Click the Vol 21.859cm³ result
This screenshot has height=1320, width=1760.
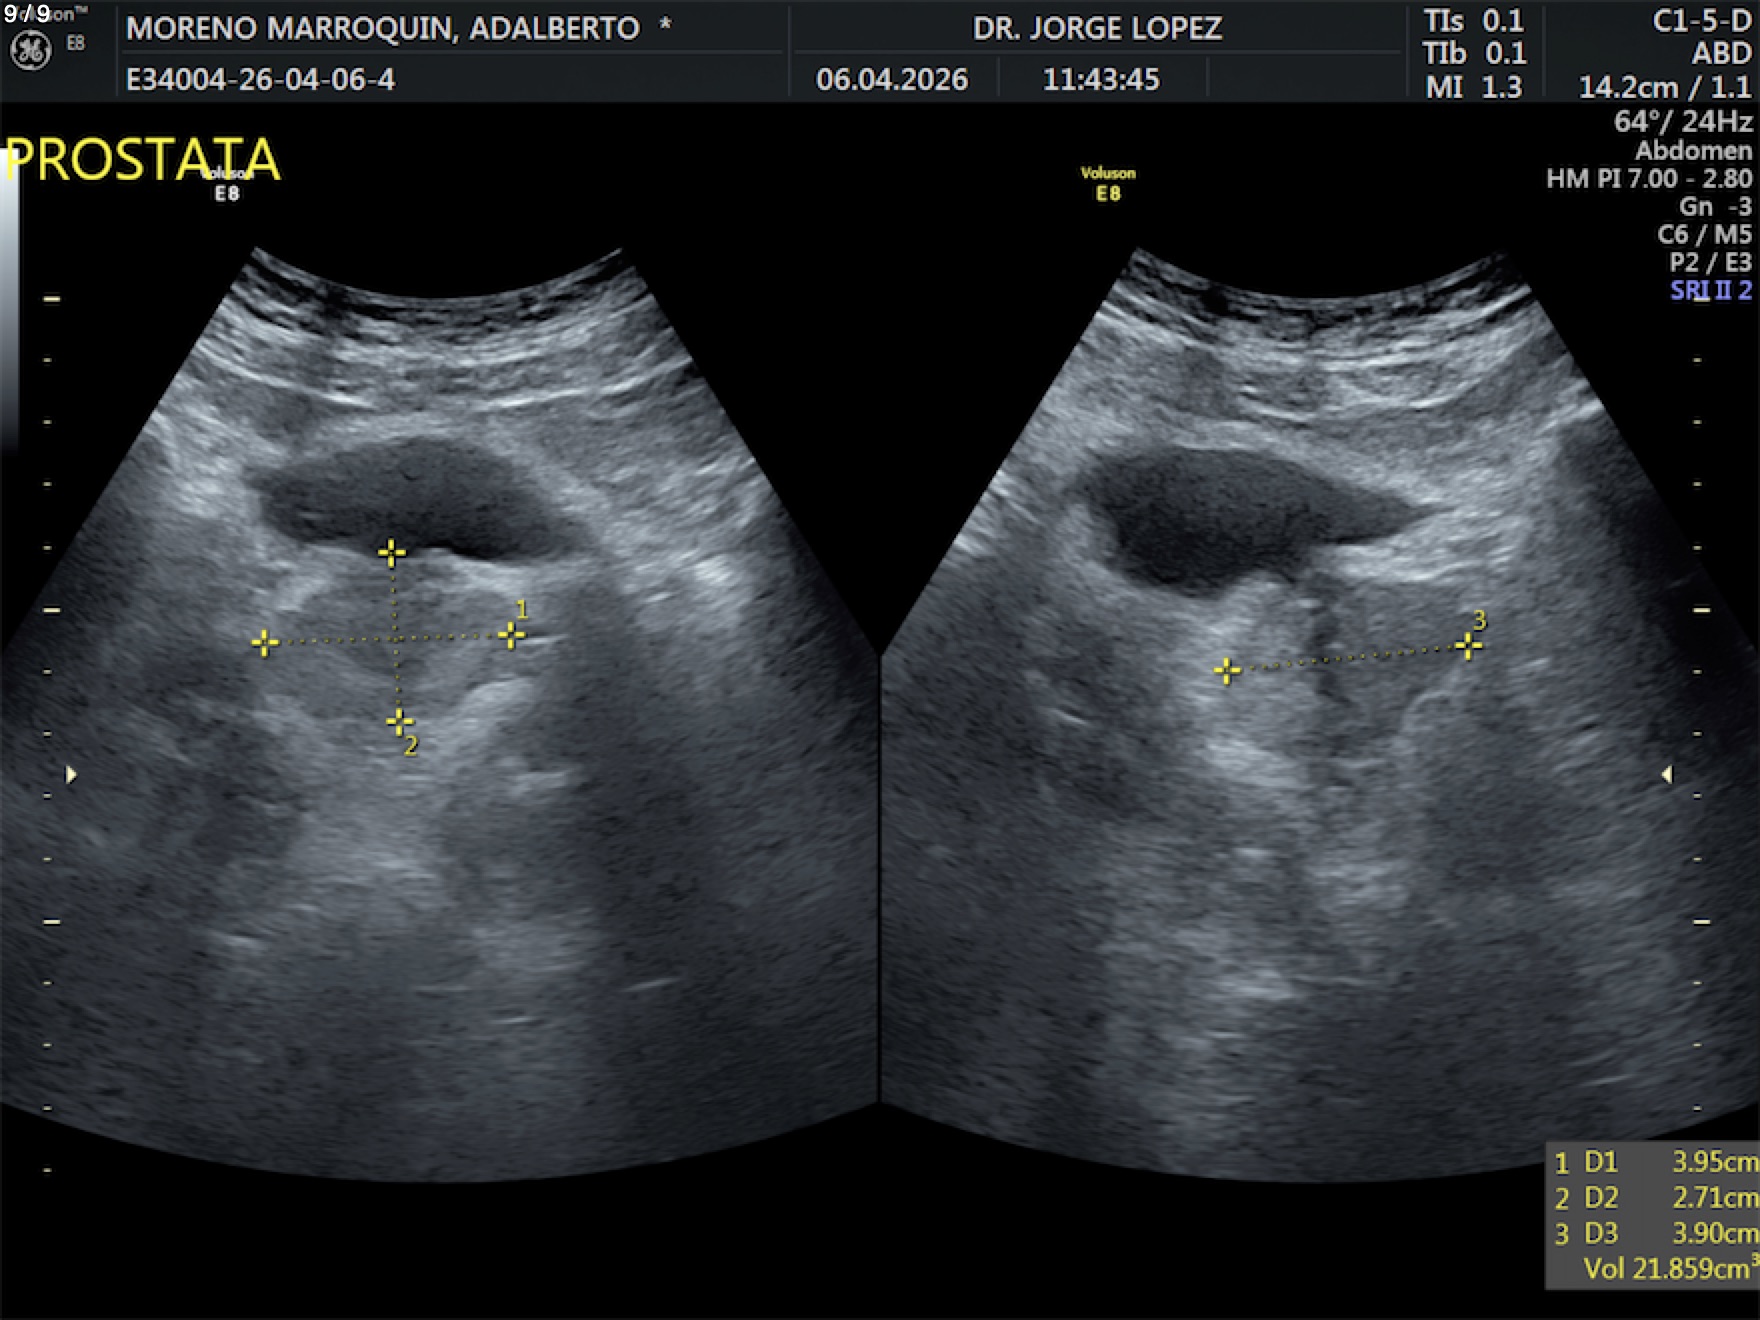(x=1665, y=1269)
